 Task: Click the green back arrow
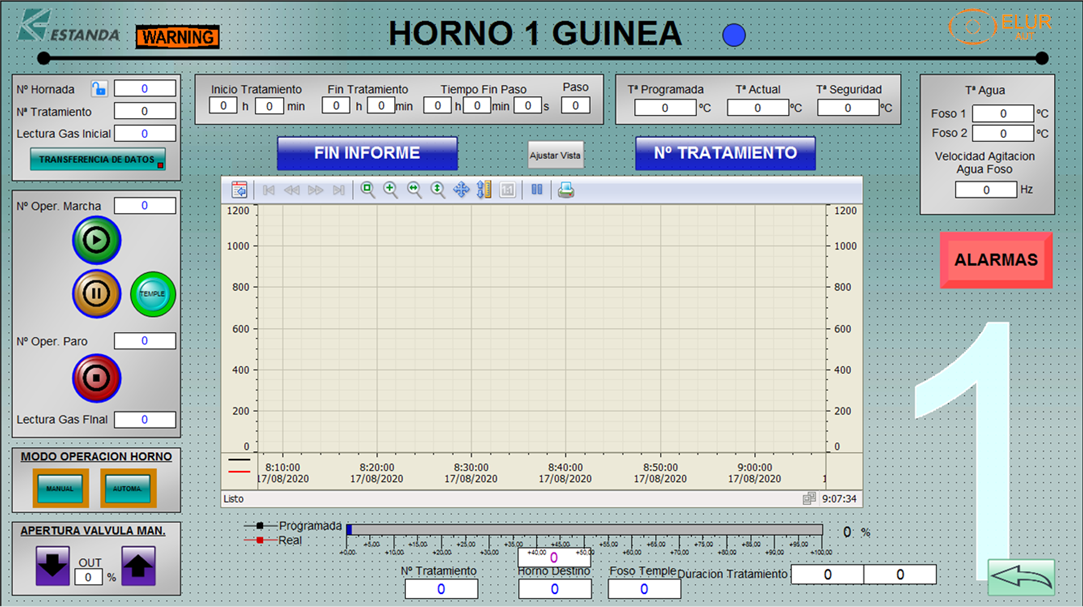point(1021,577)
